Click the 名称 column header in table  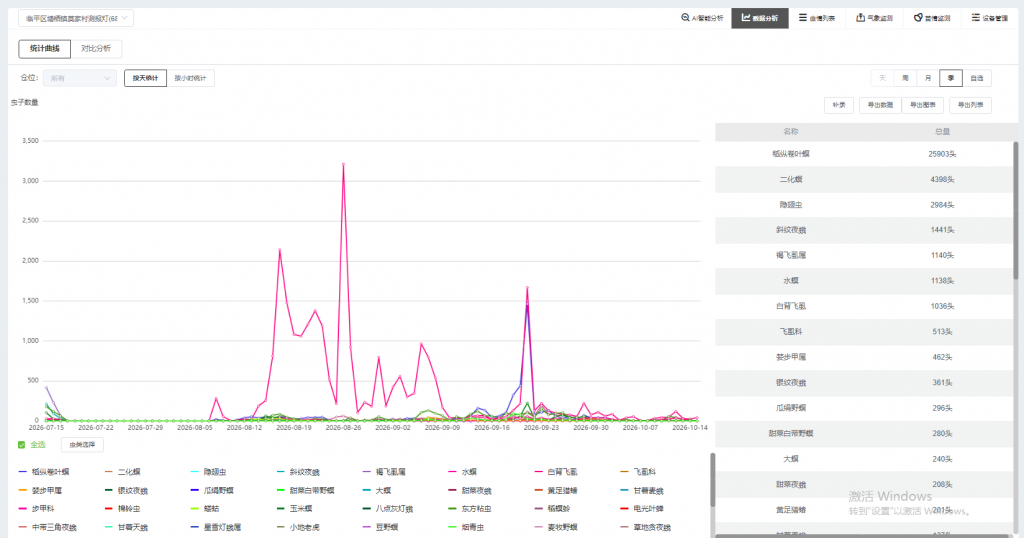[791, 131]
